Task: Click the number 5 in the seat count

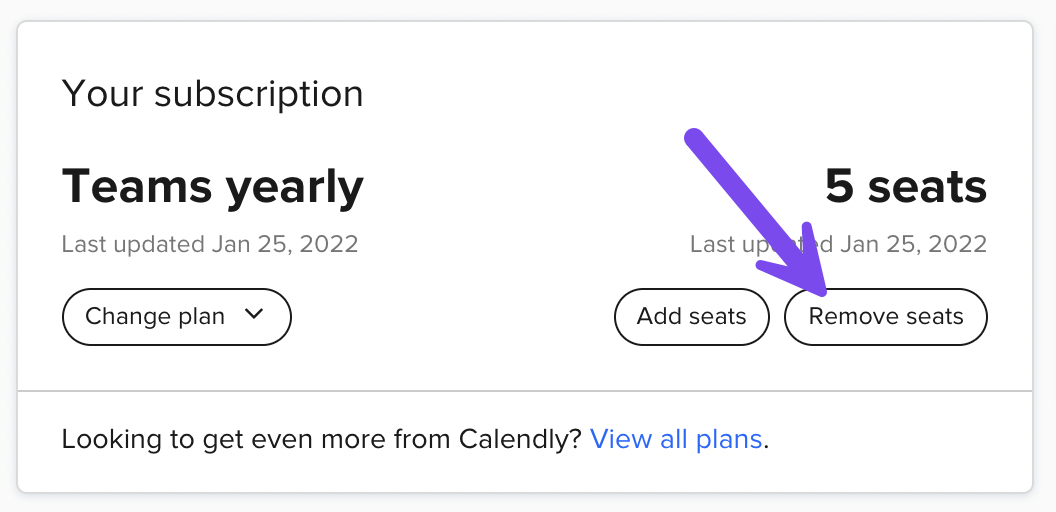Action: [841, 187]
